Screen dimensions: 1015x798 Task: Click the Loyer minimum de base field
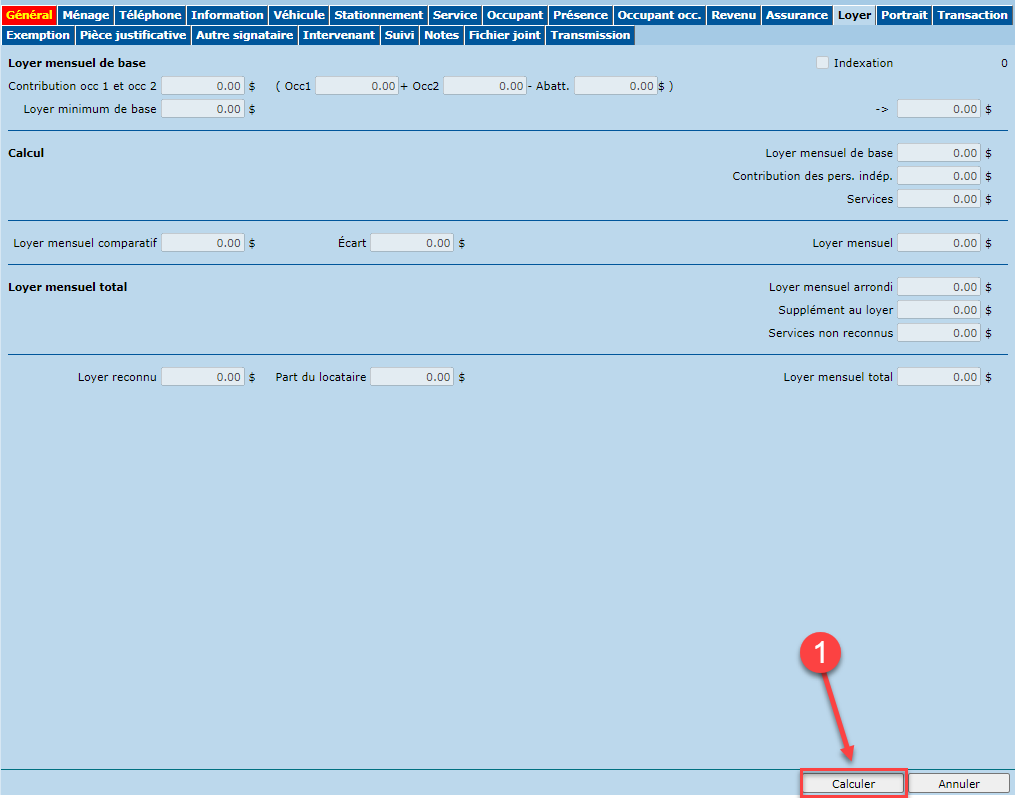(x=203, y=109)
